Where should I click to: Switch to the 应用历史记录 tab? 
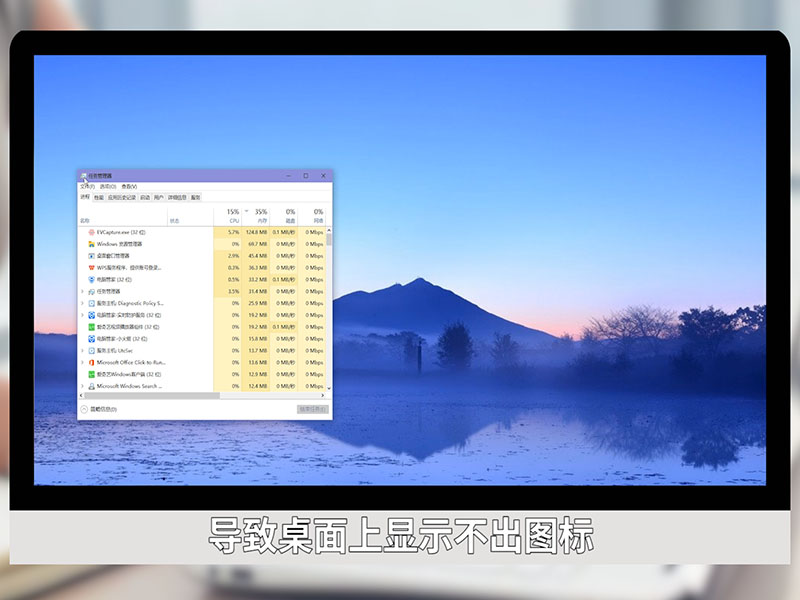(121, 197)
